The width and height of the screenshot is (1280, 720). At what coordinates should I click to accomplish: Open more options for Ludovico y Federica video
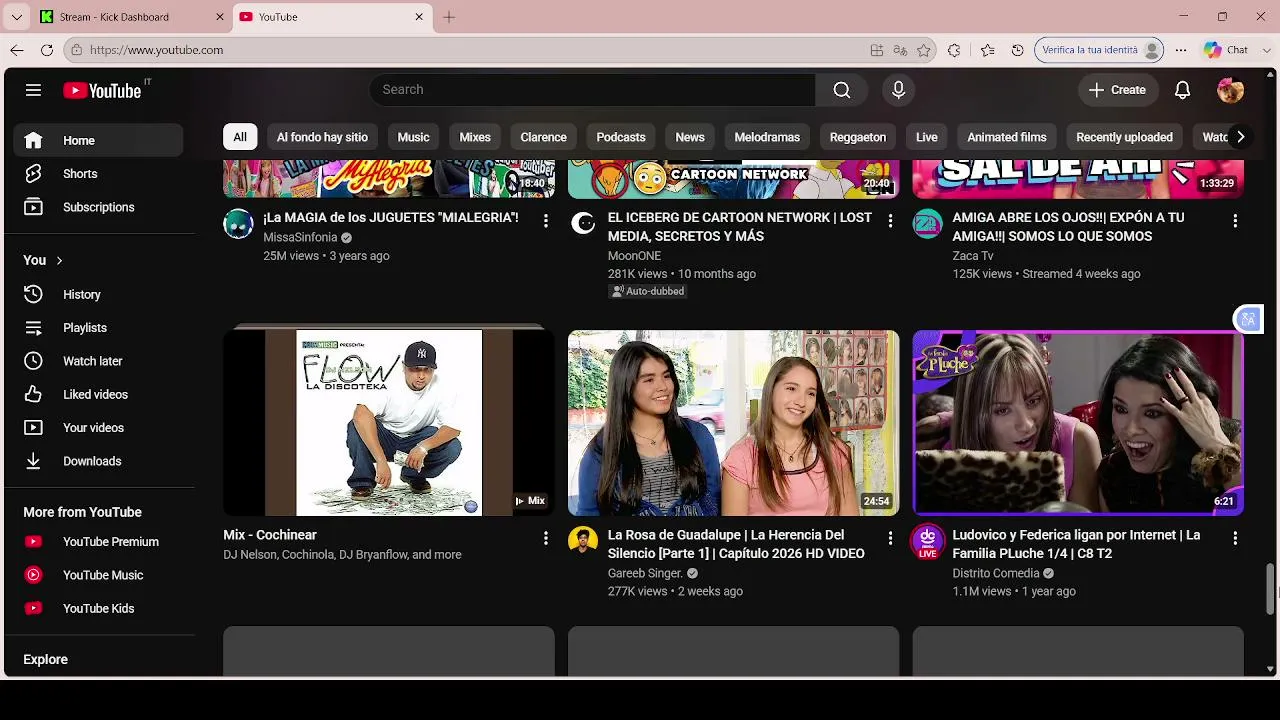click(x=1235, y=538)
